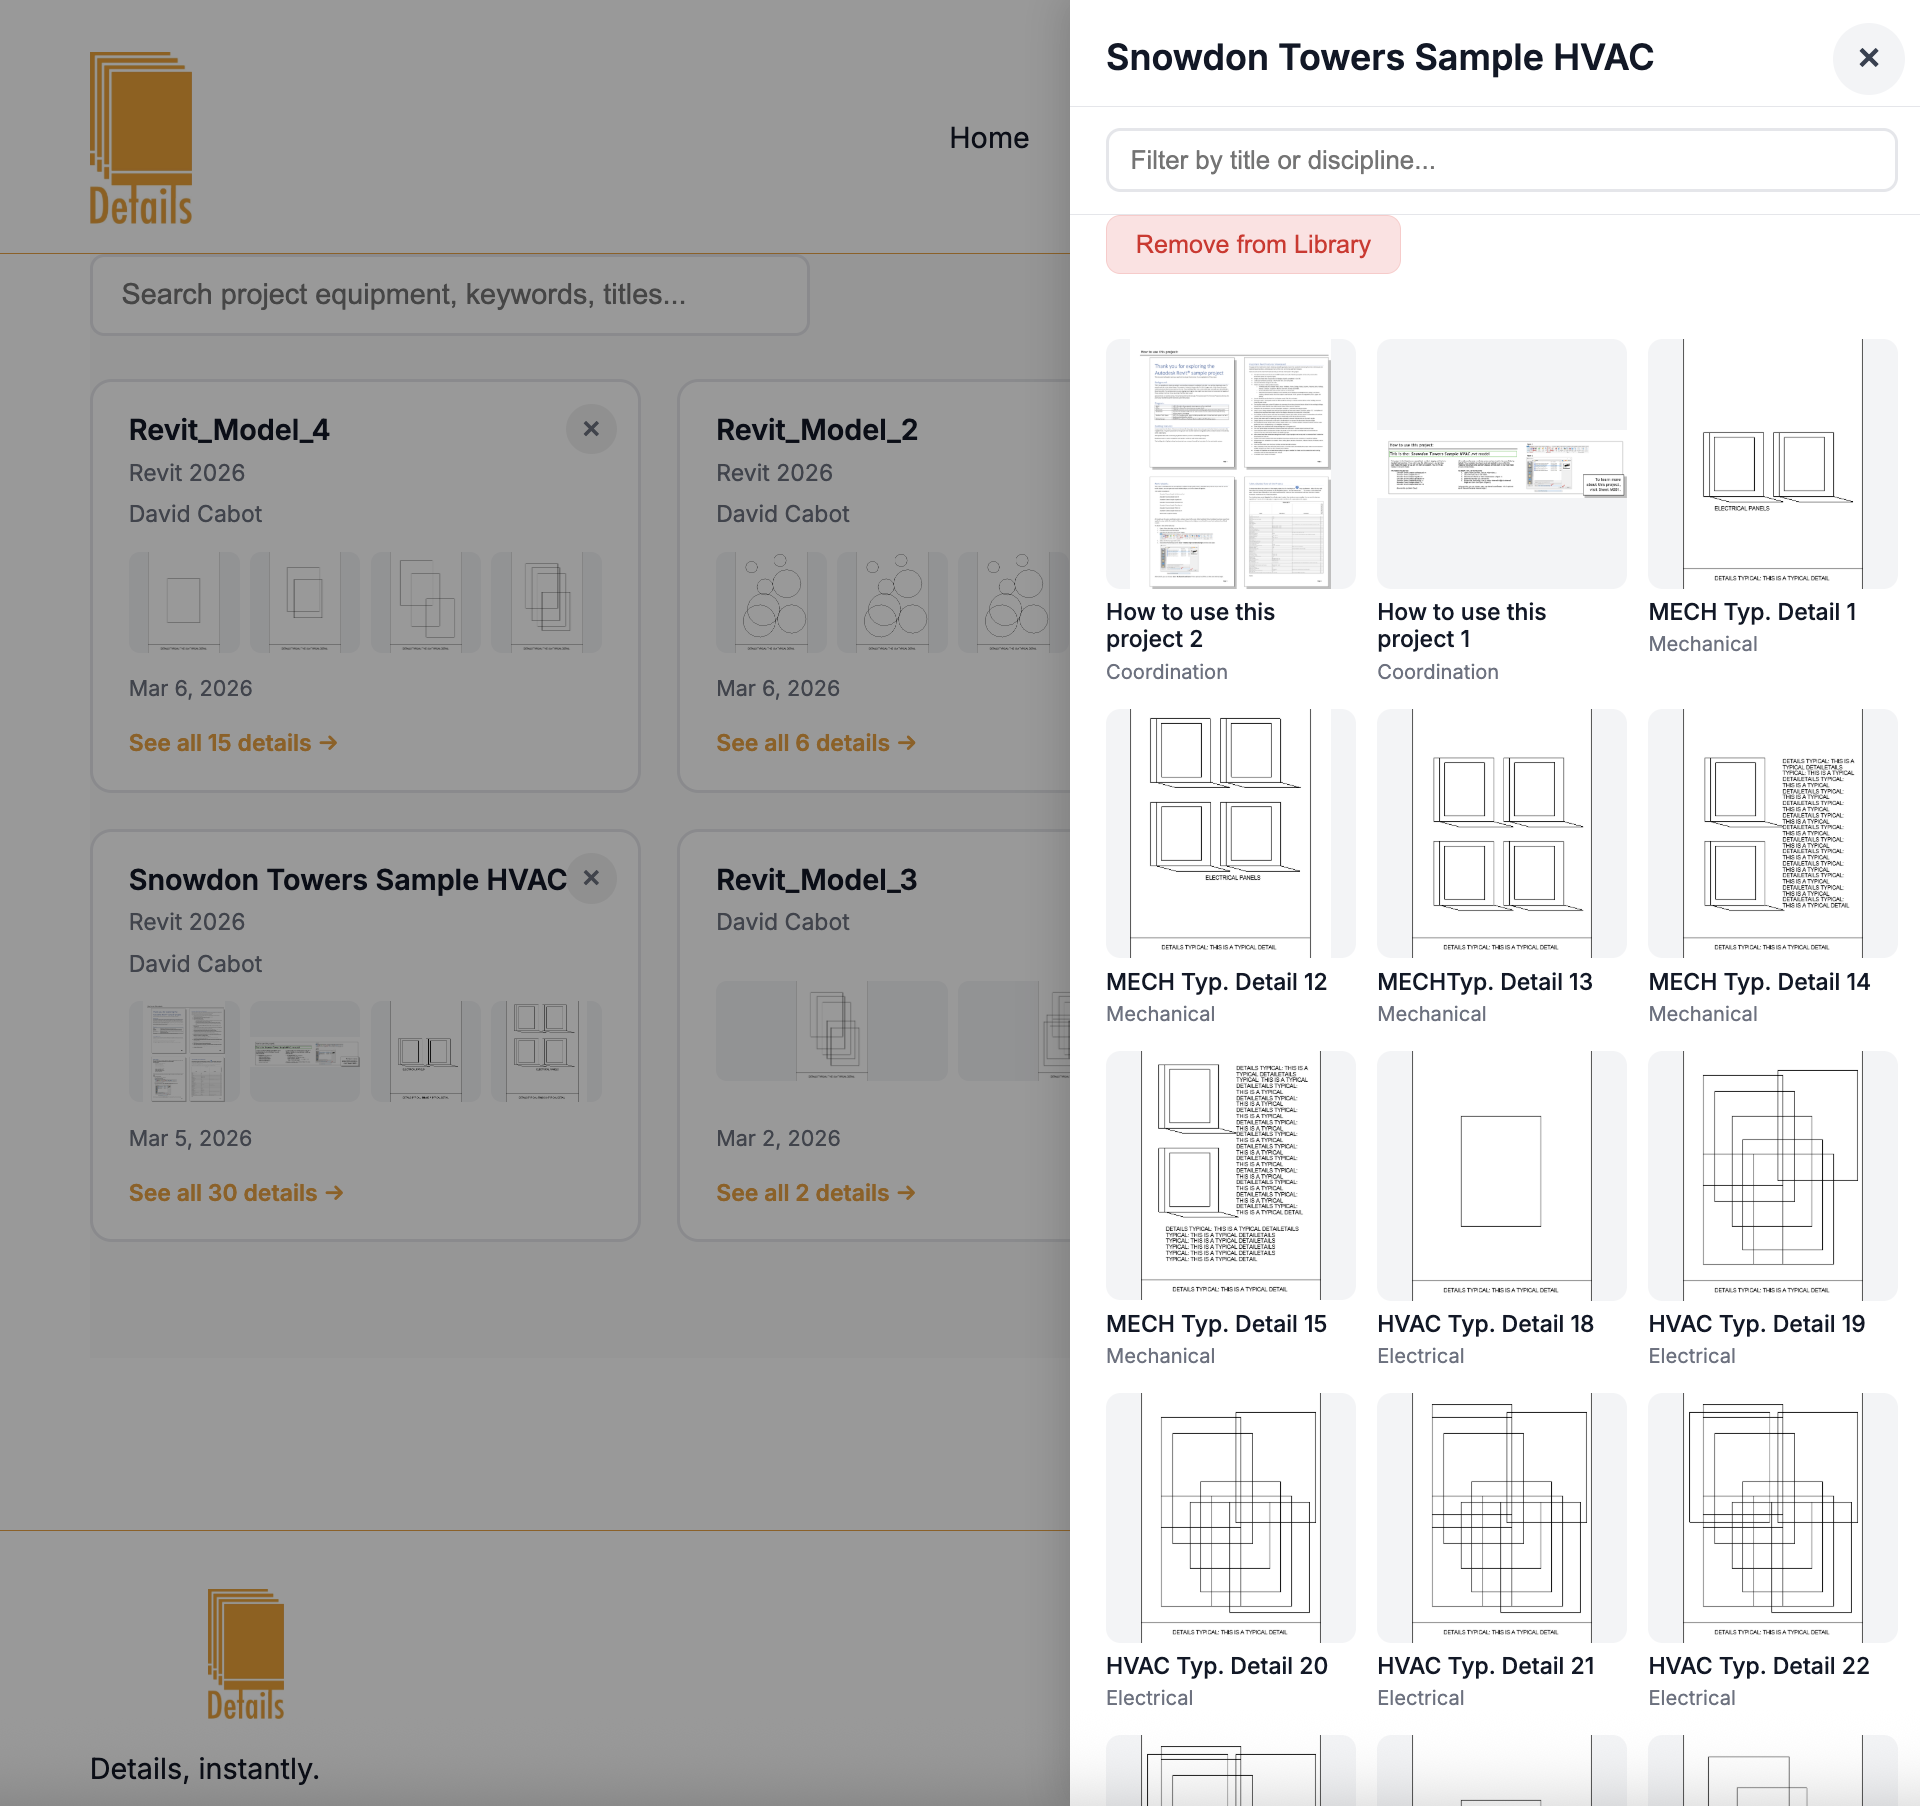Open HVAC Typ. Detail 21 thumbnail

click(x=1501, y=1517)
